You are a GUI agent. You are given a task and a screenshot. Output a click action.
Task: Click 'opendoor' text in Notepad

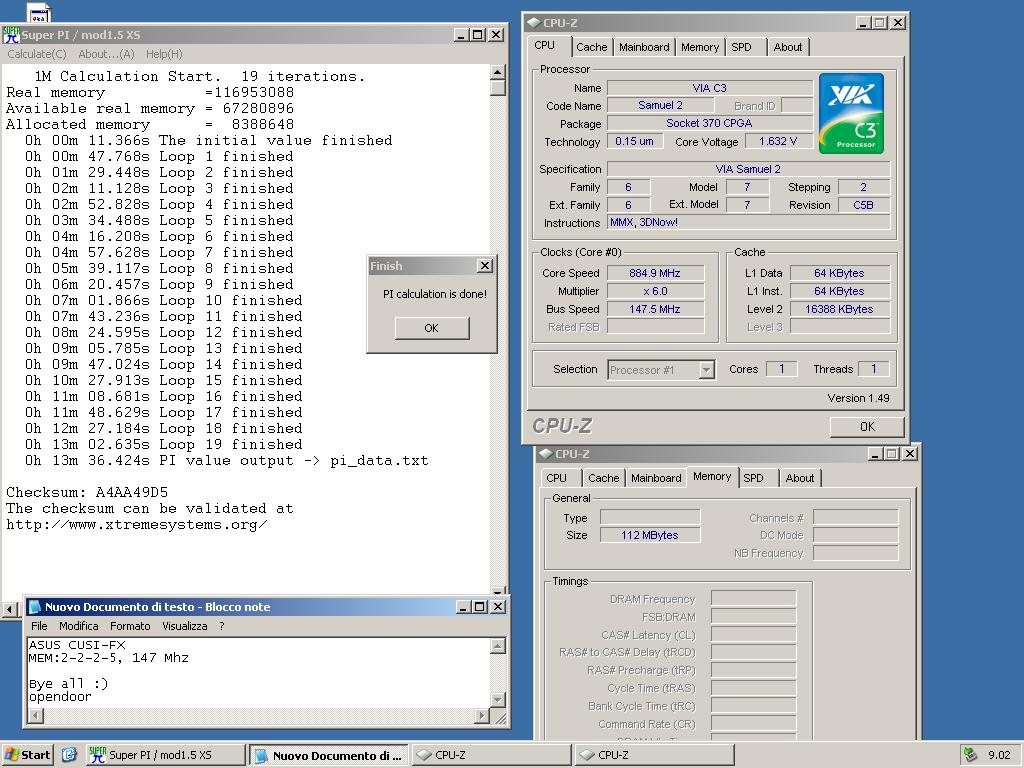tap(60, 697)
